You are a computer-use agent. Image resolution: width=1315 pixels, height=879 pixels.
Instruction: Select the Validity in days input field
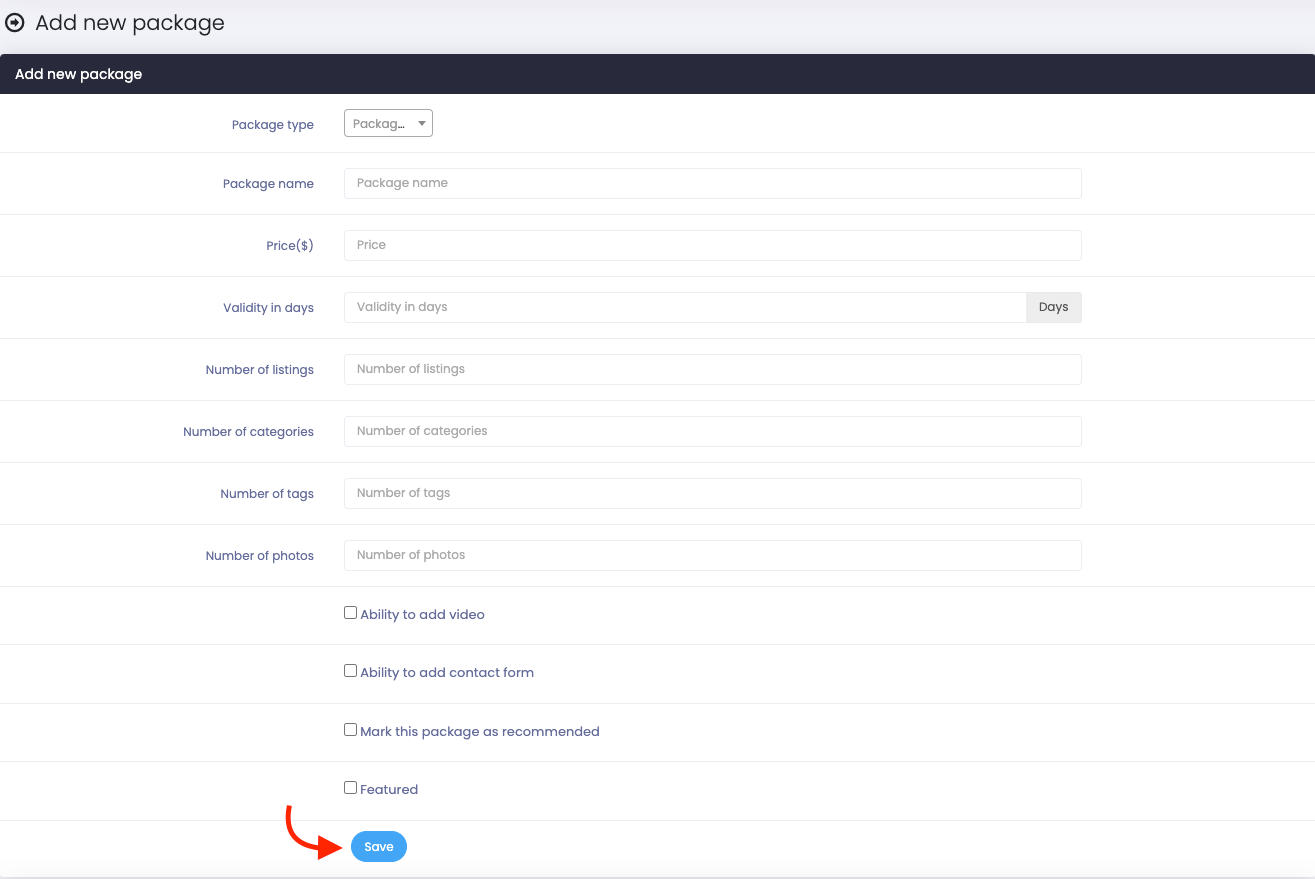click(x=685, y=307)
